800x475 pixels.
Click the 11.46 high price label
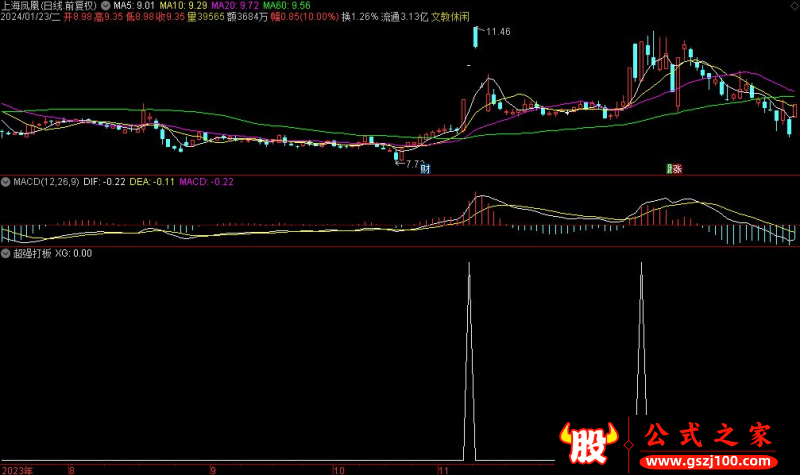coord(497,32)
